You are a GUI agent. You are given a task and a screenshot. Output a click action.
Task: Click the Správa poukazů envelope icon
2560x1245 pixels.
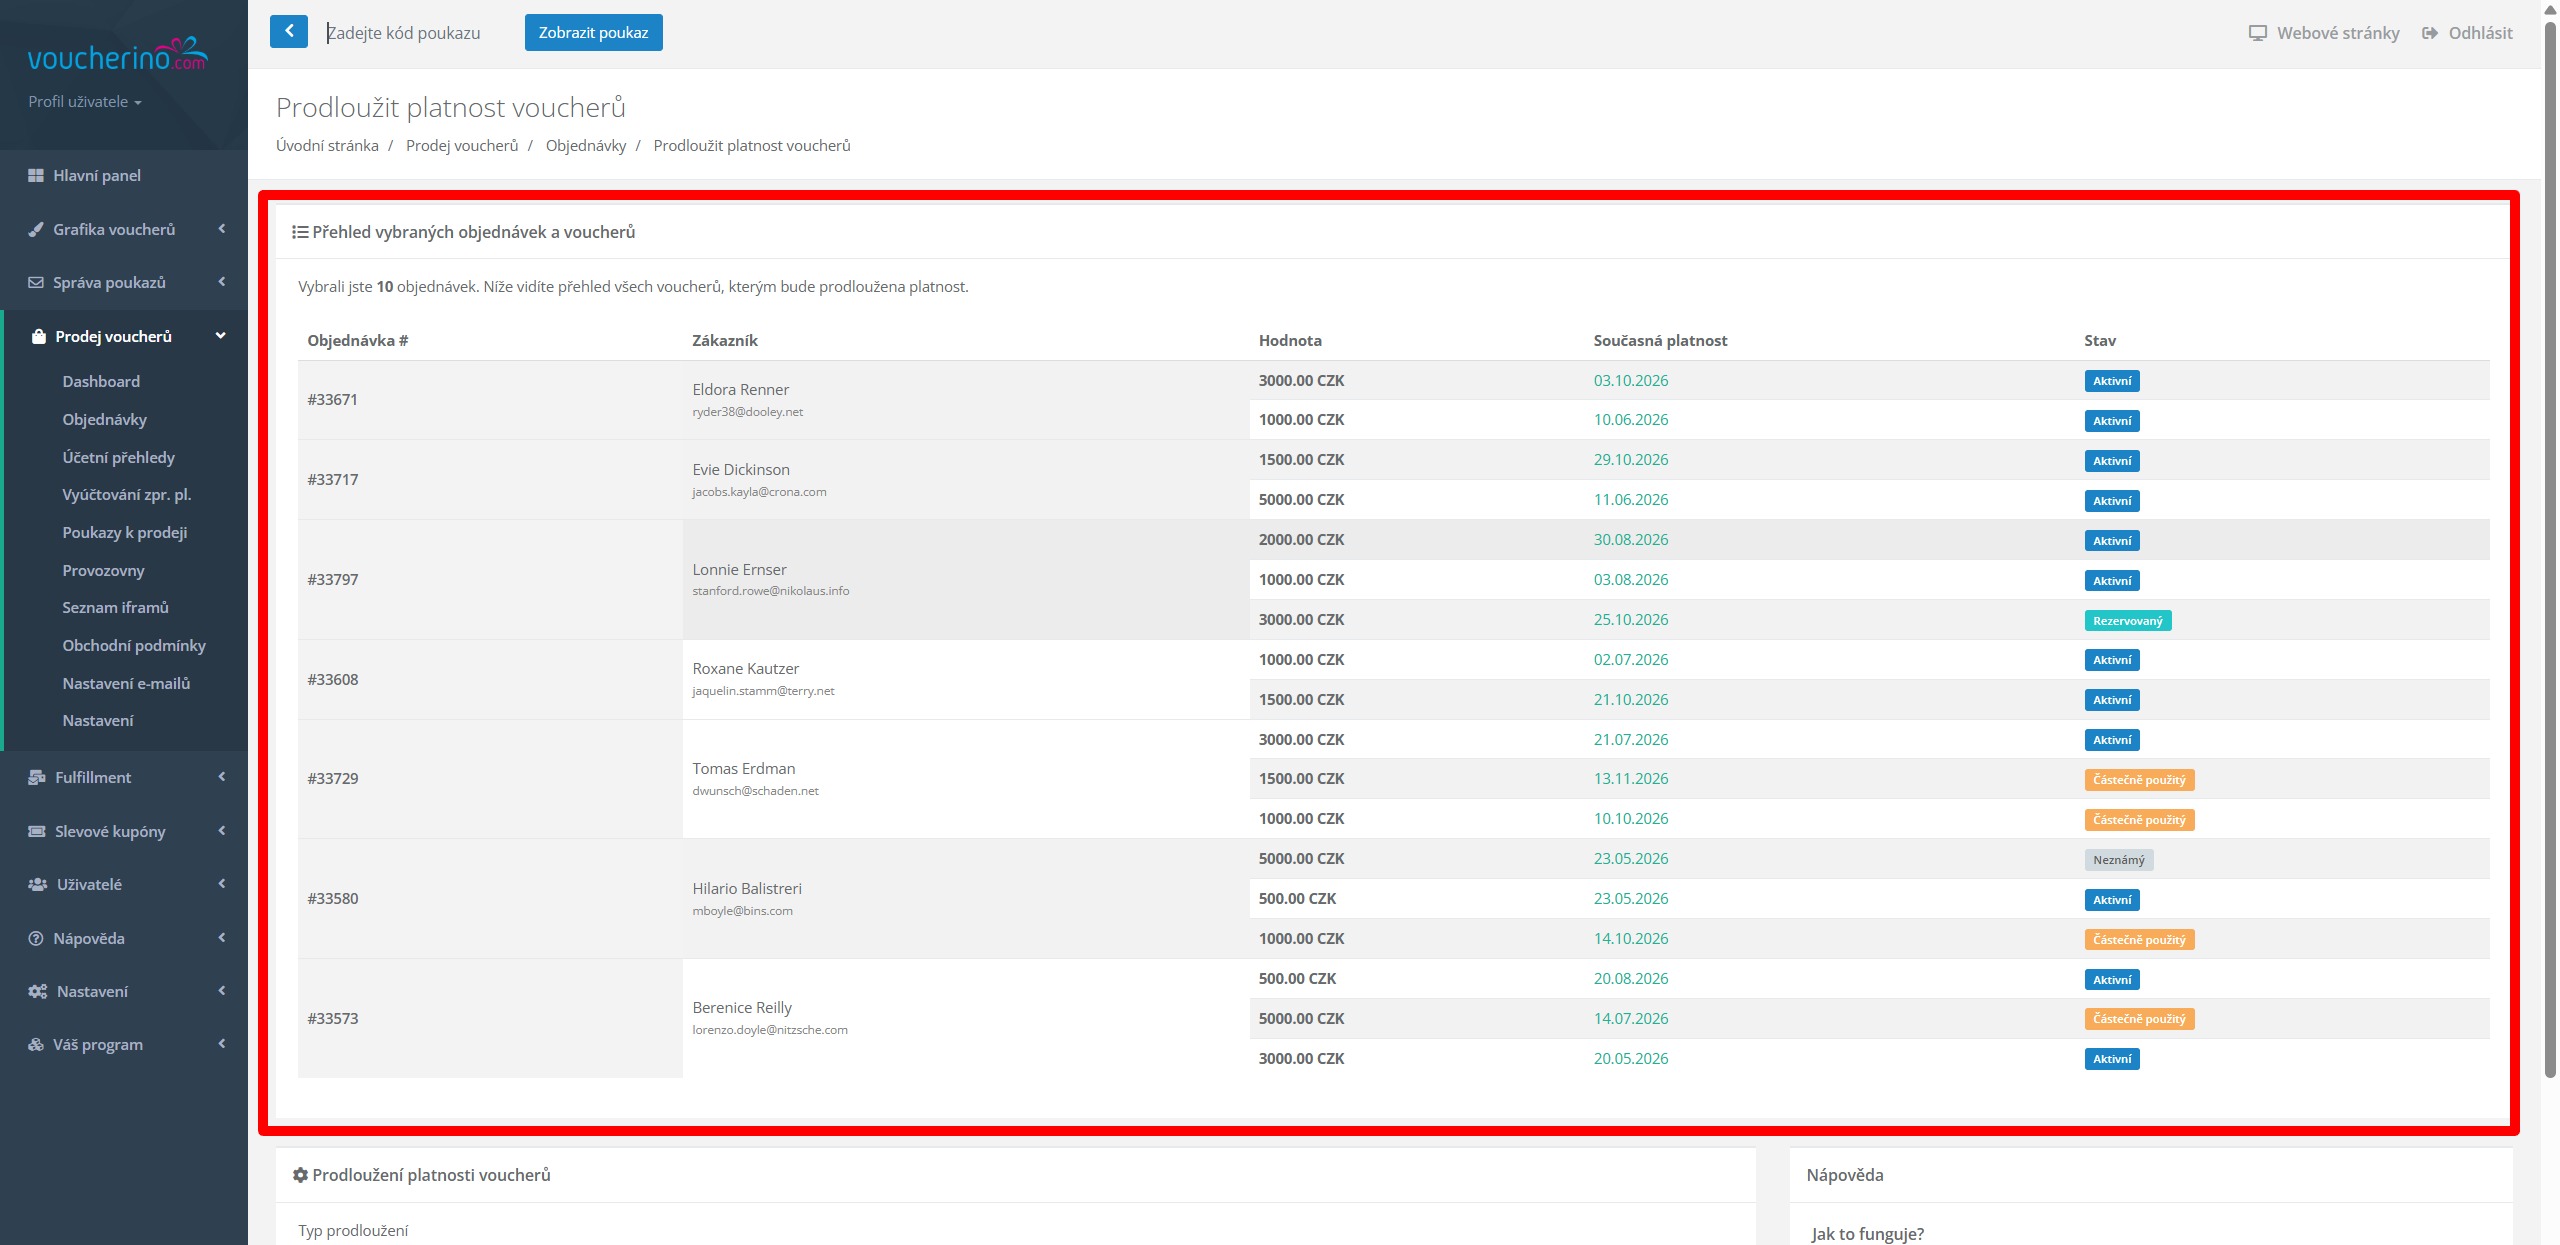(36, 283)
